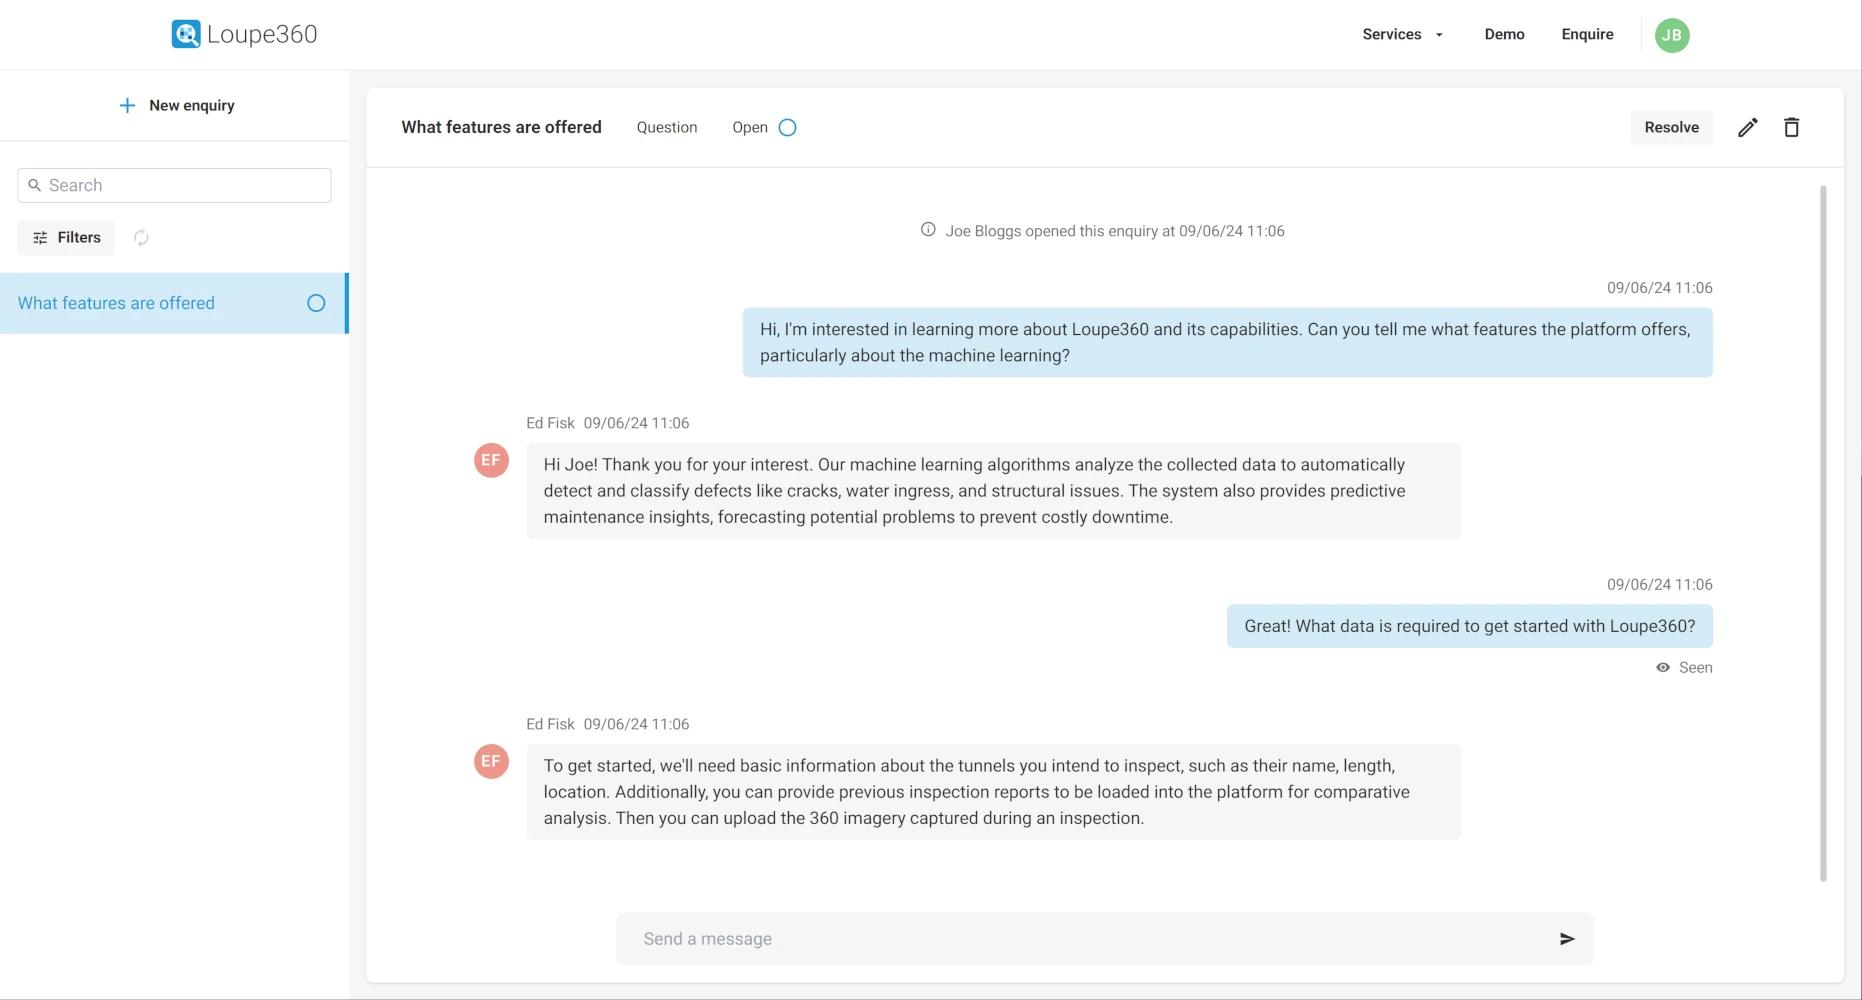Edit the enquiry with the pencil icon
Screen dimensions: 1862x1000
pyautogui.click(x=1747, y=127)
